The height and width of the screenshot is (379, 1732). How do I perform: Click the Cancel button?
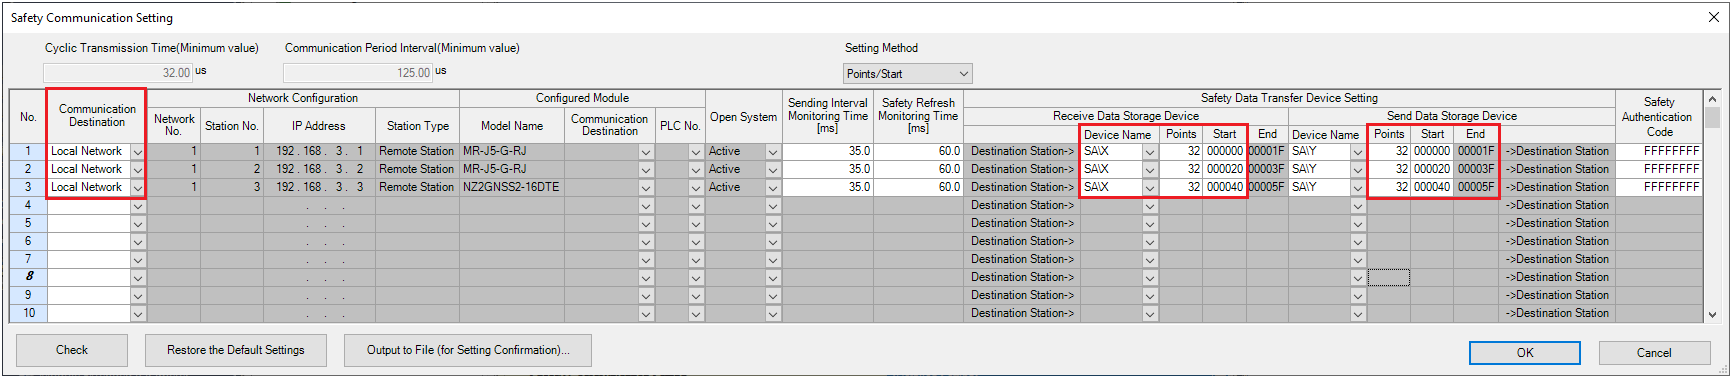[x=1654, y=353]
